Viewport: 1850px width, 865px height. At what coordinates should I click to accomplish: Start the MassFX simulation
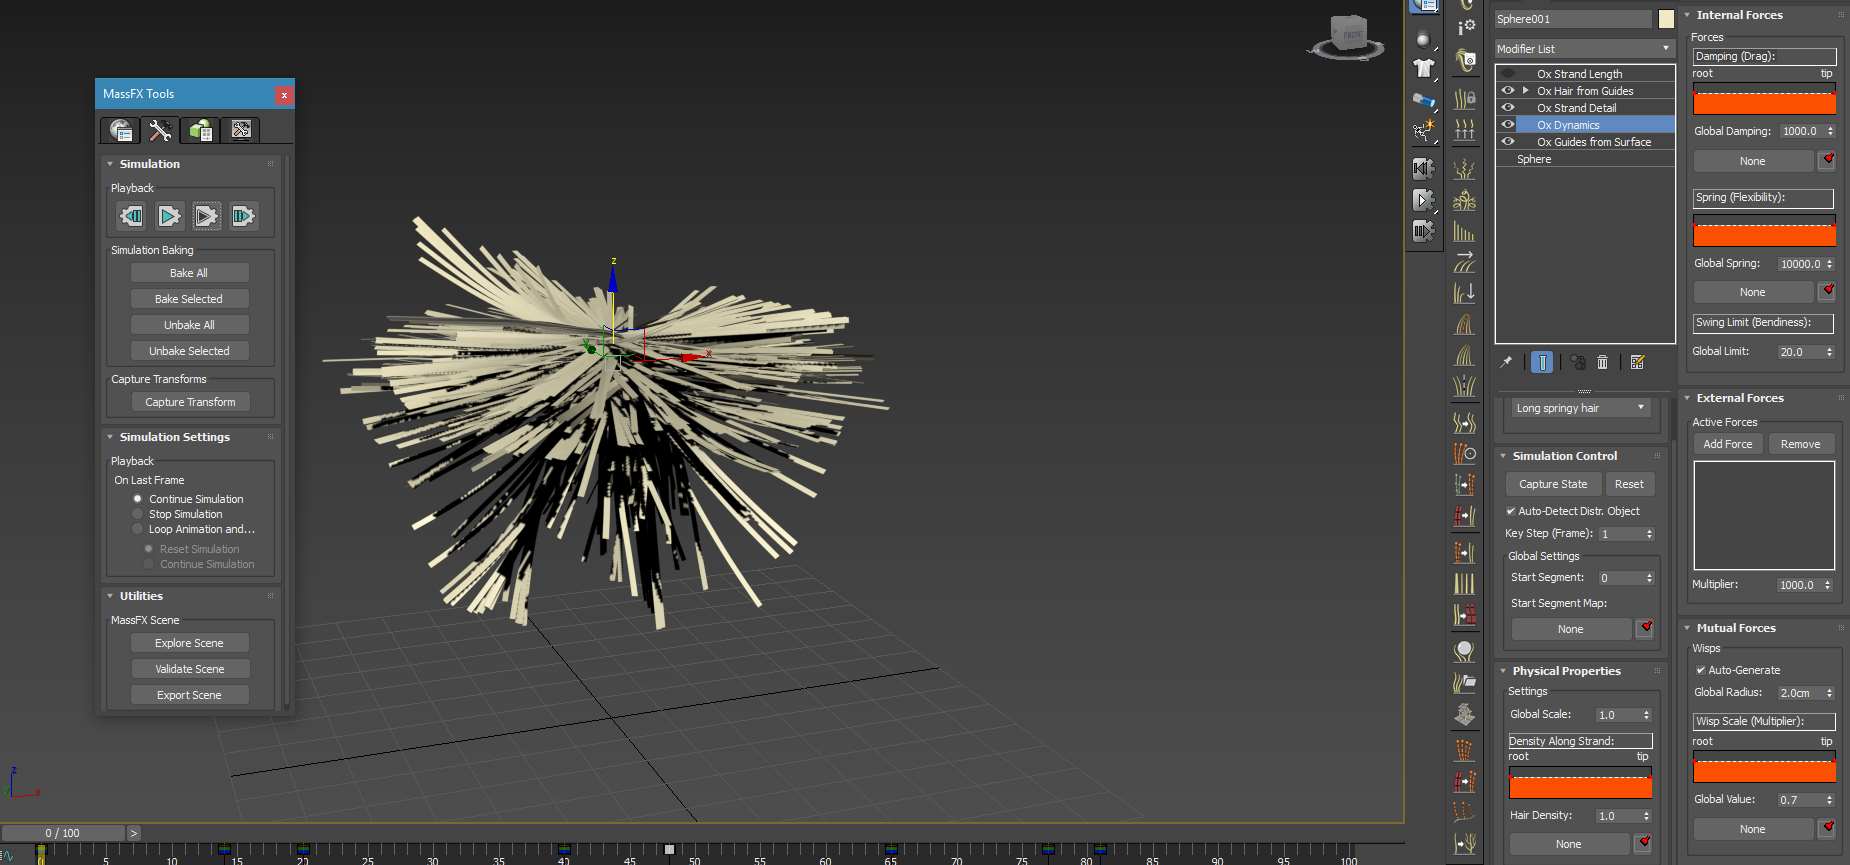[169, 216]
